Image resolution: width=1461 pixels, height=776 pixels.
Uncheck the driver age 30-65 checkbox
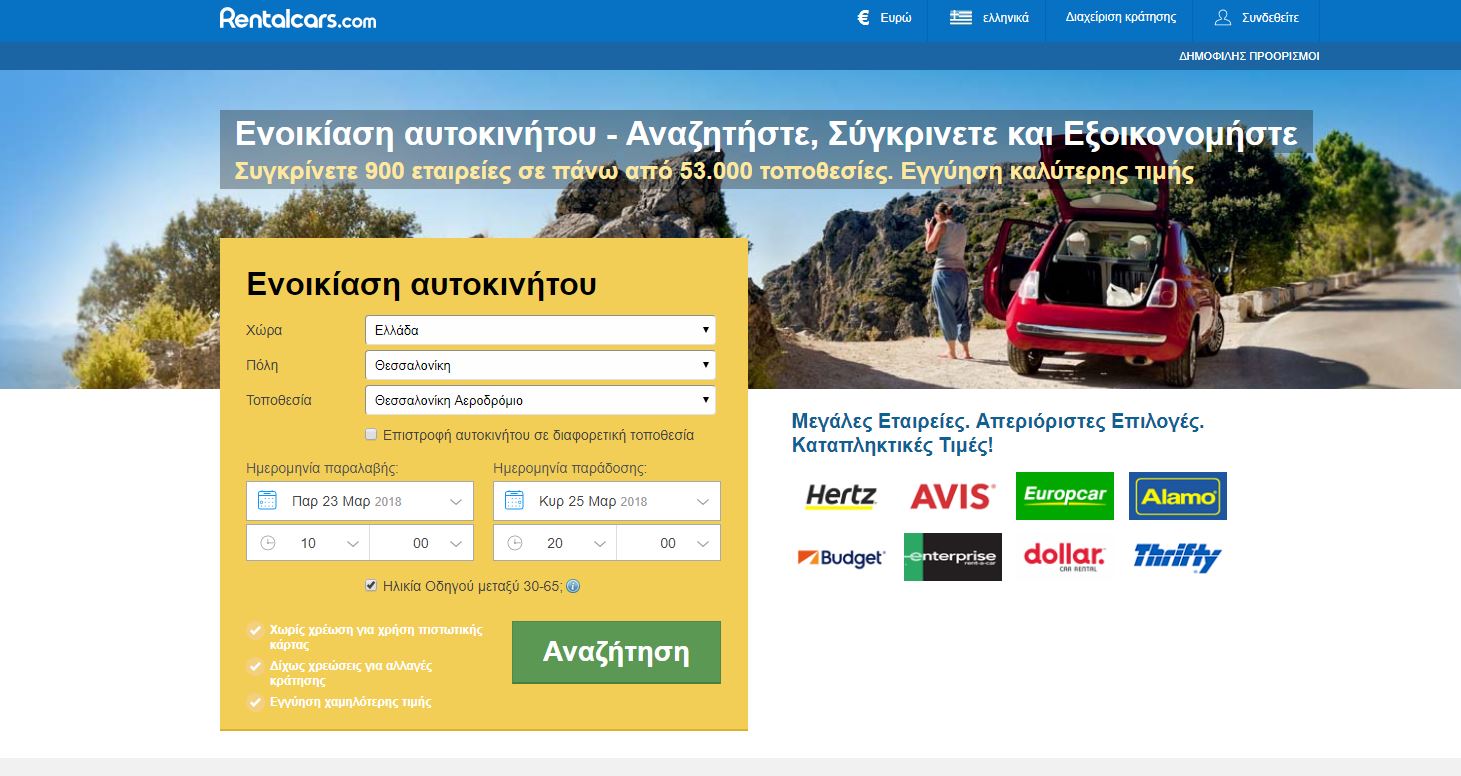[x=371, y=586]
